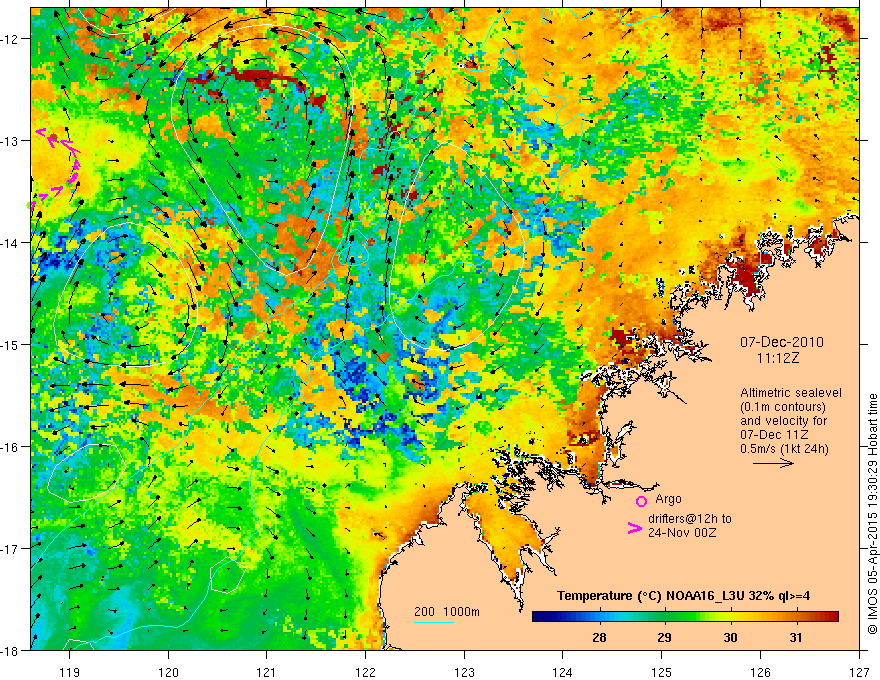Click the IMOS copyright timestamp text
880x680 pixels.
click(872, 513)
